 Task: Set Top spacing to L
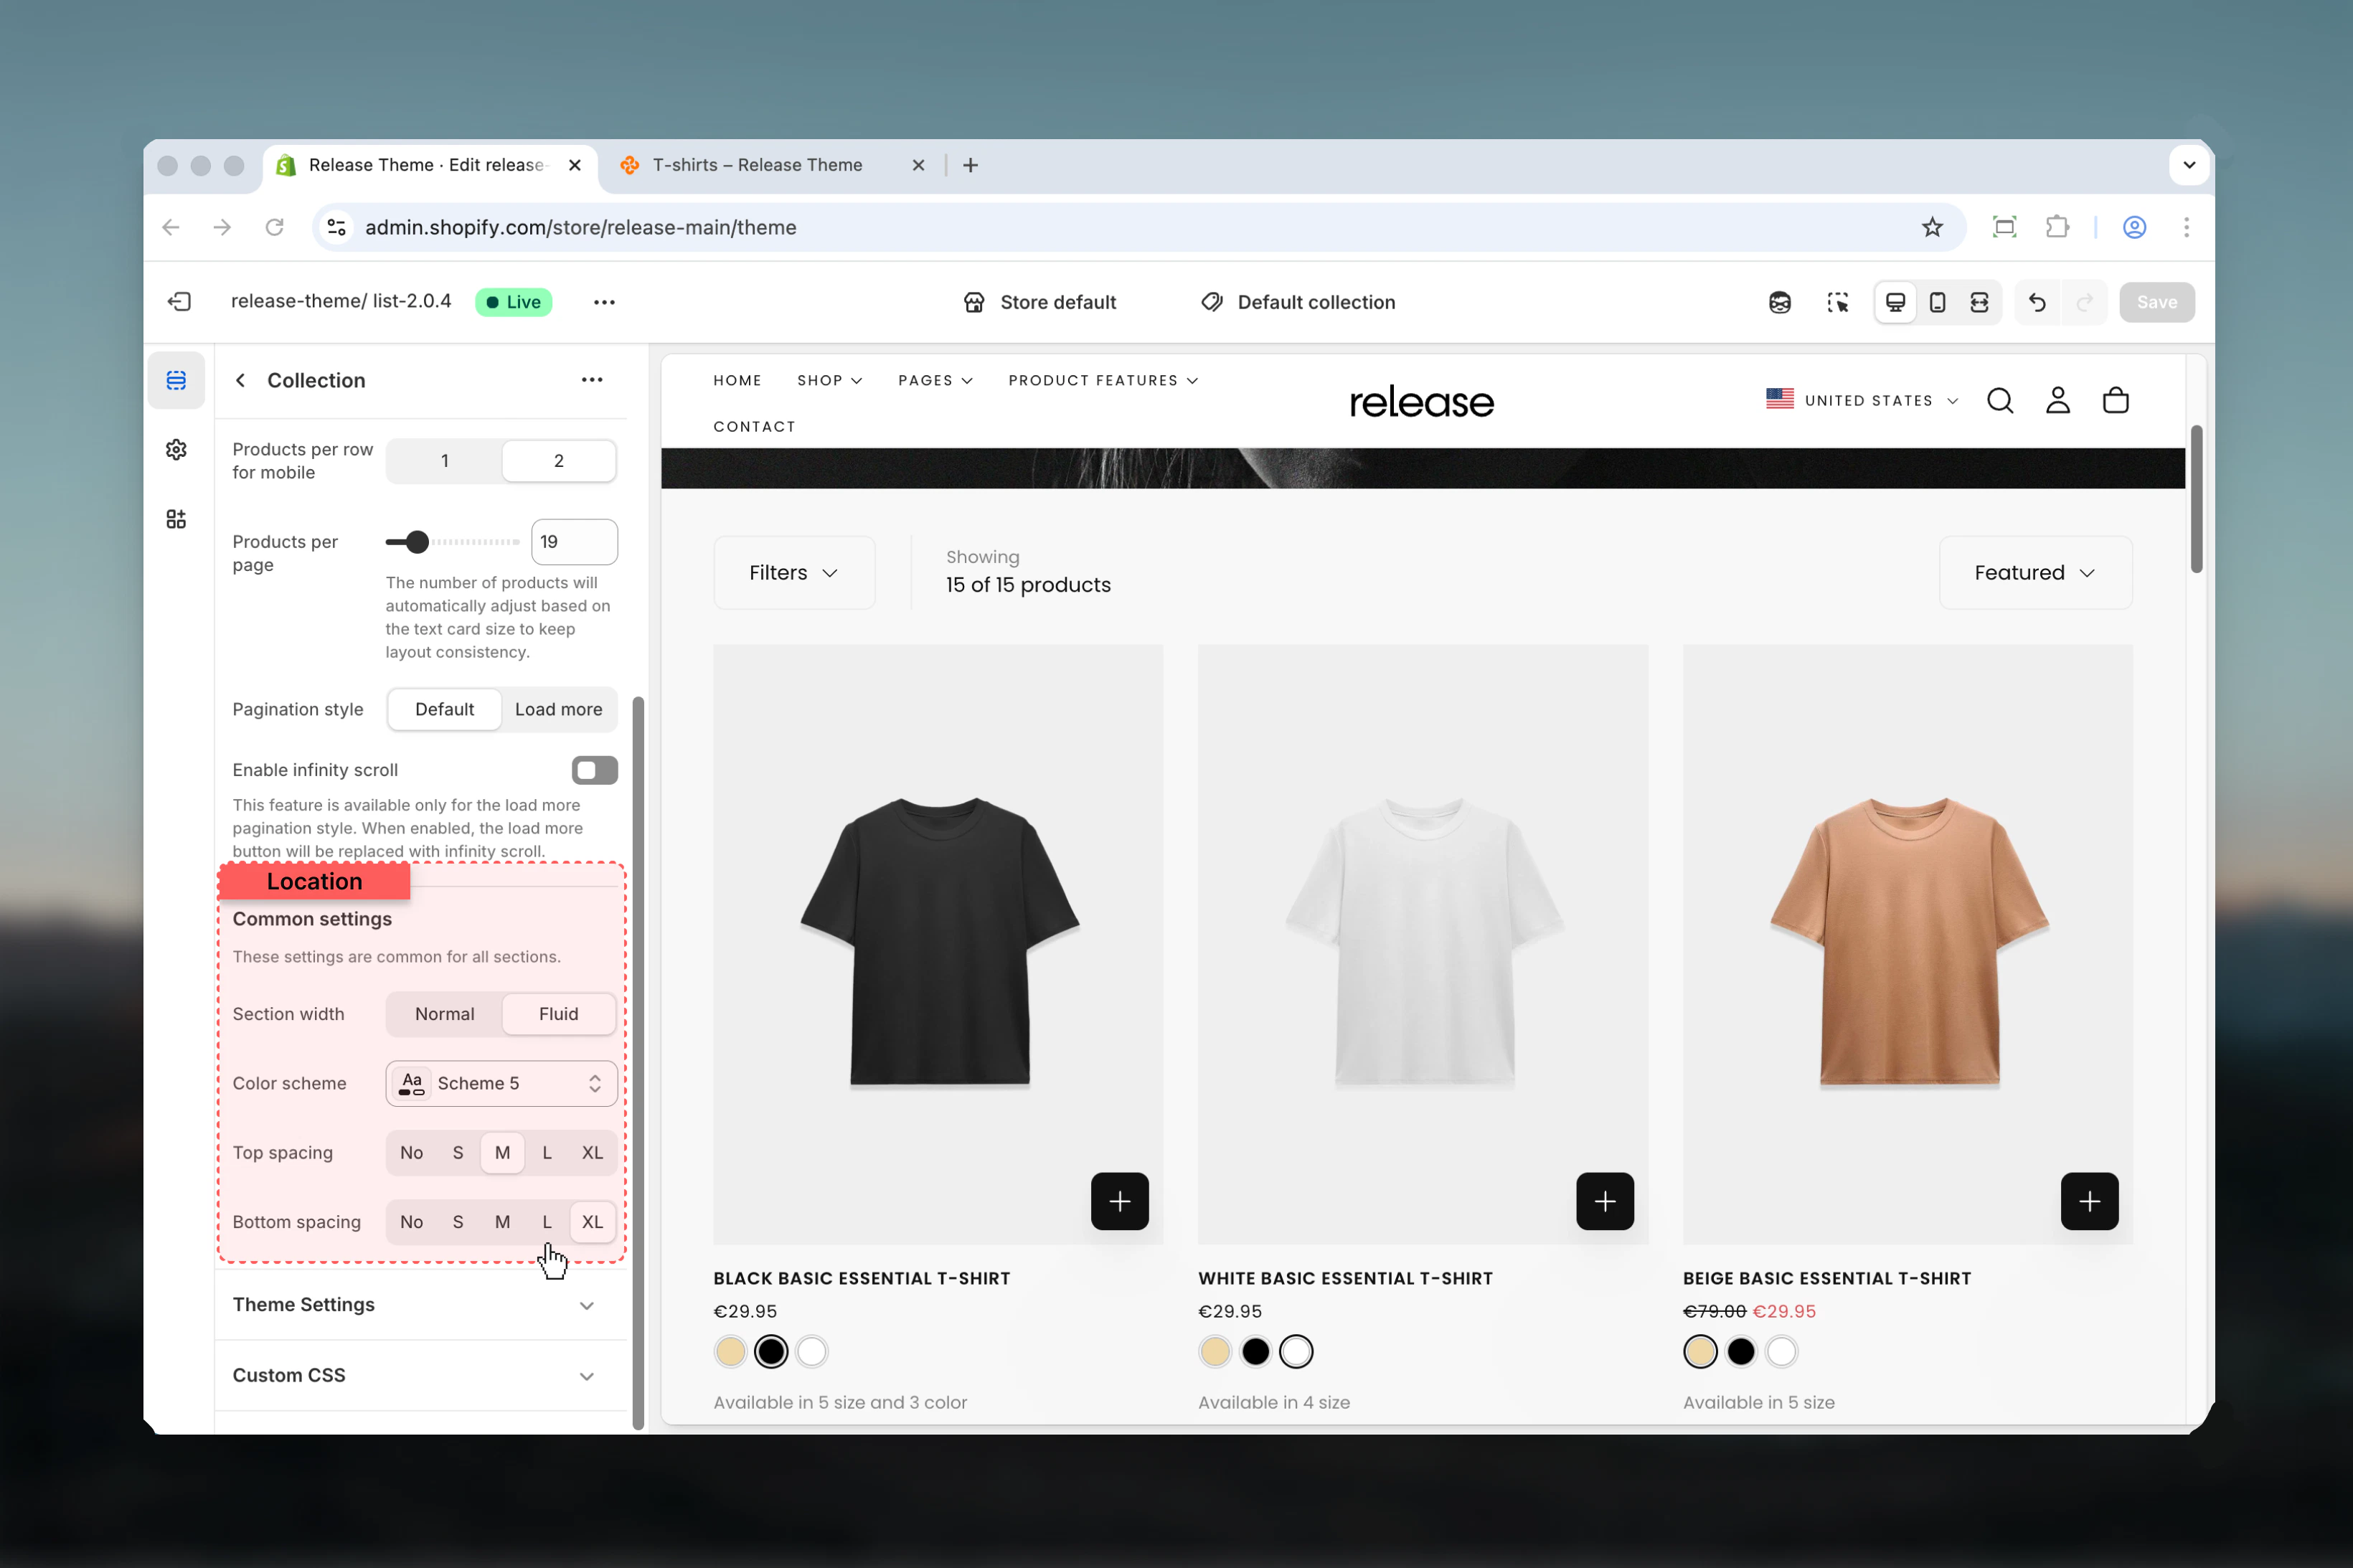click(547, 1153)
